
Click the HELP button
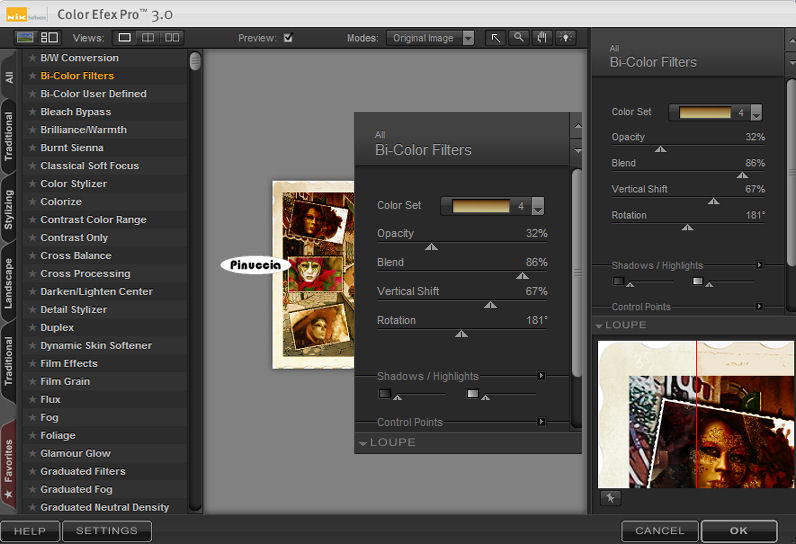point(30,531)
